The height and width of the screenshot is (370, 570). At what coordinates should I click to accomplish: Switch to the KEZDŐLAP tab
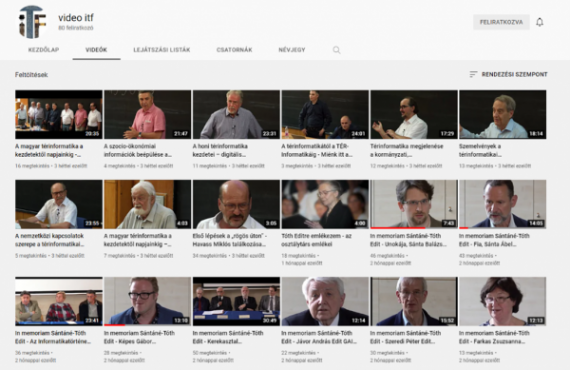coord(44,50)
